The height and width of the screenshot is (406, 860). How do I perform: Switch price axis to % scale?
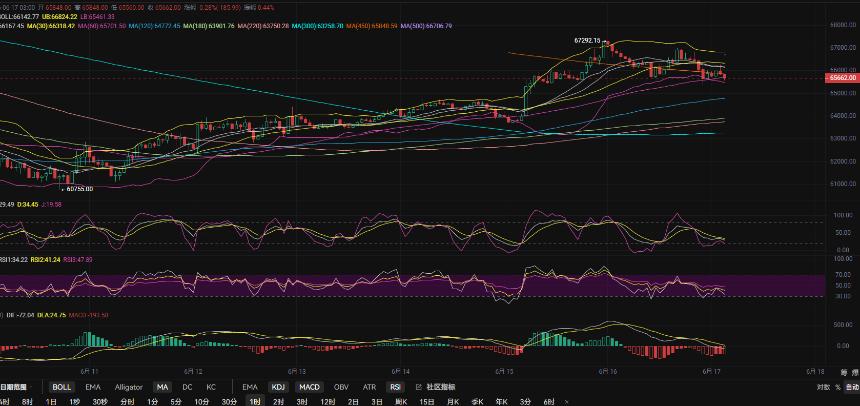838,387
